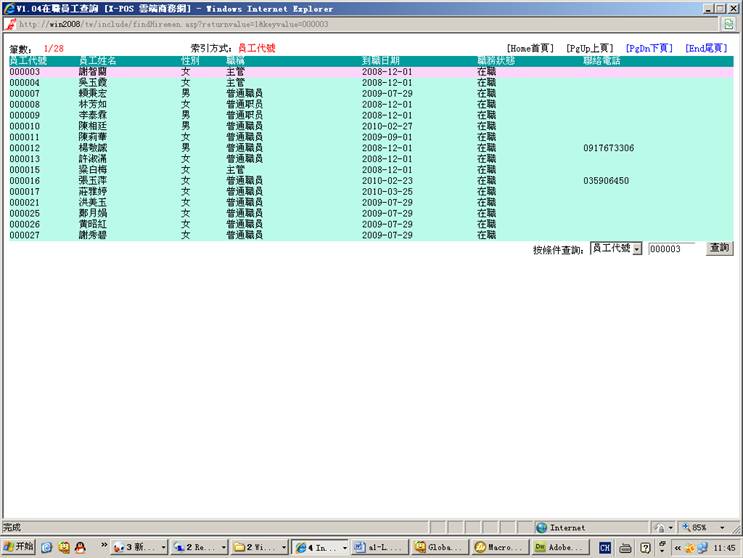Click the Home首頁 navigation link
Viewport: 743px width, 558px height.
click(x=529, y=47)
